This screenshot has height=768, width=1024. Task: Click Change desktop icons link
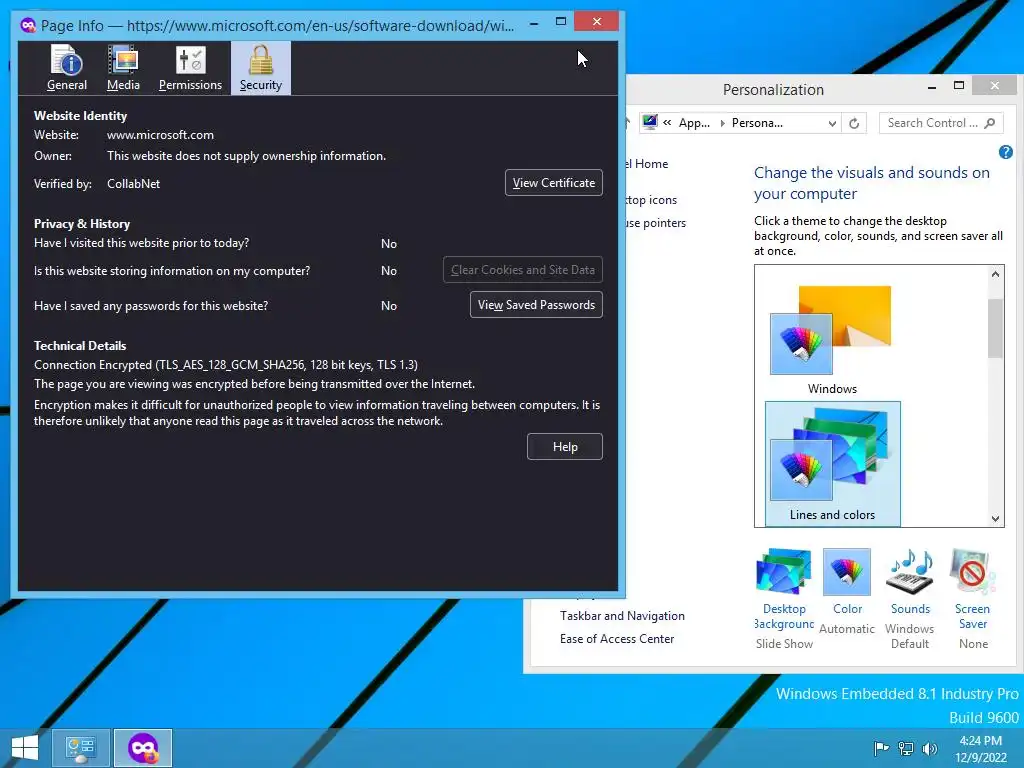pos(652,200)
